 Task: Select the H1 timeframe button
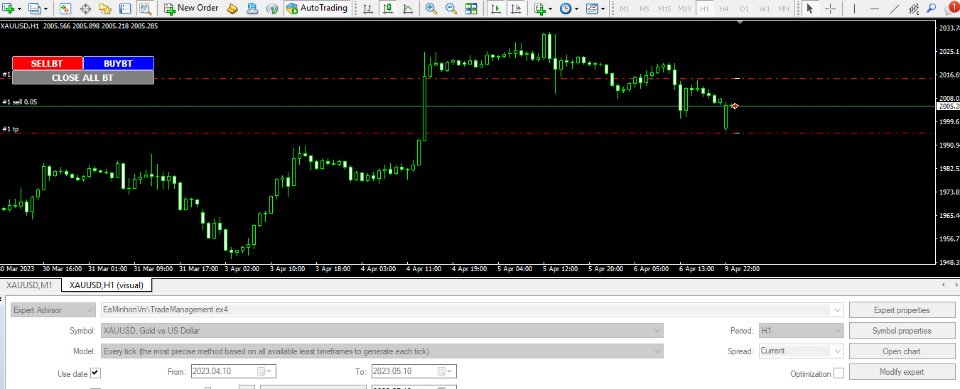click(x=705, y=9)
